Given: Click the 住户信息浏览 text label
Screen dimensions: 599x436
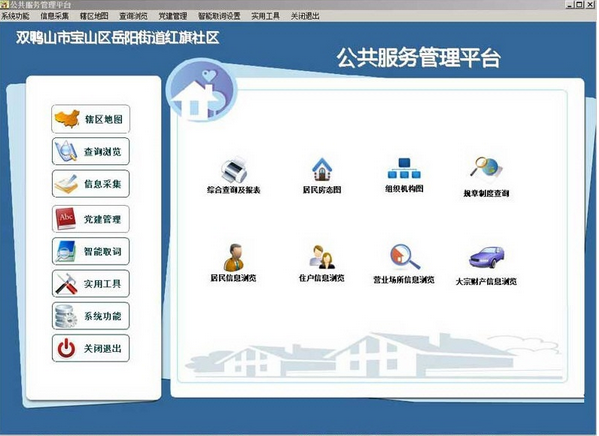Looking at the screenshot, I should (x=322, y=278).
